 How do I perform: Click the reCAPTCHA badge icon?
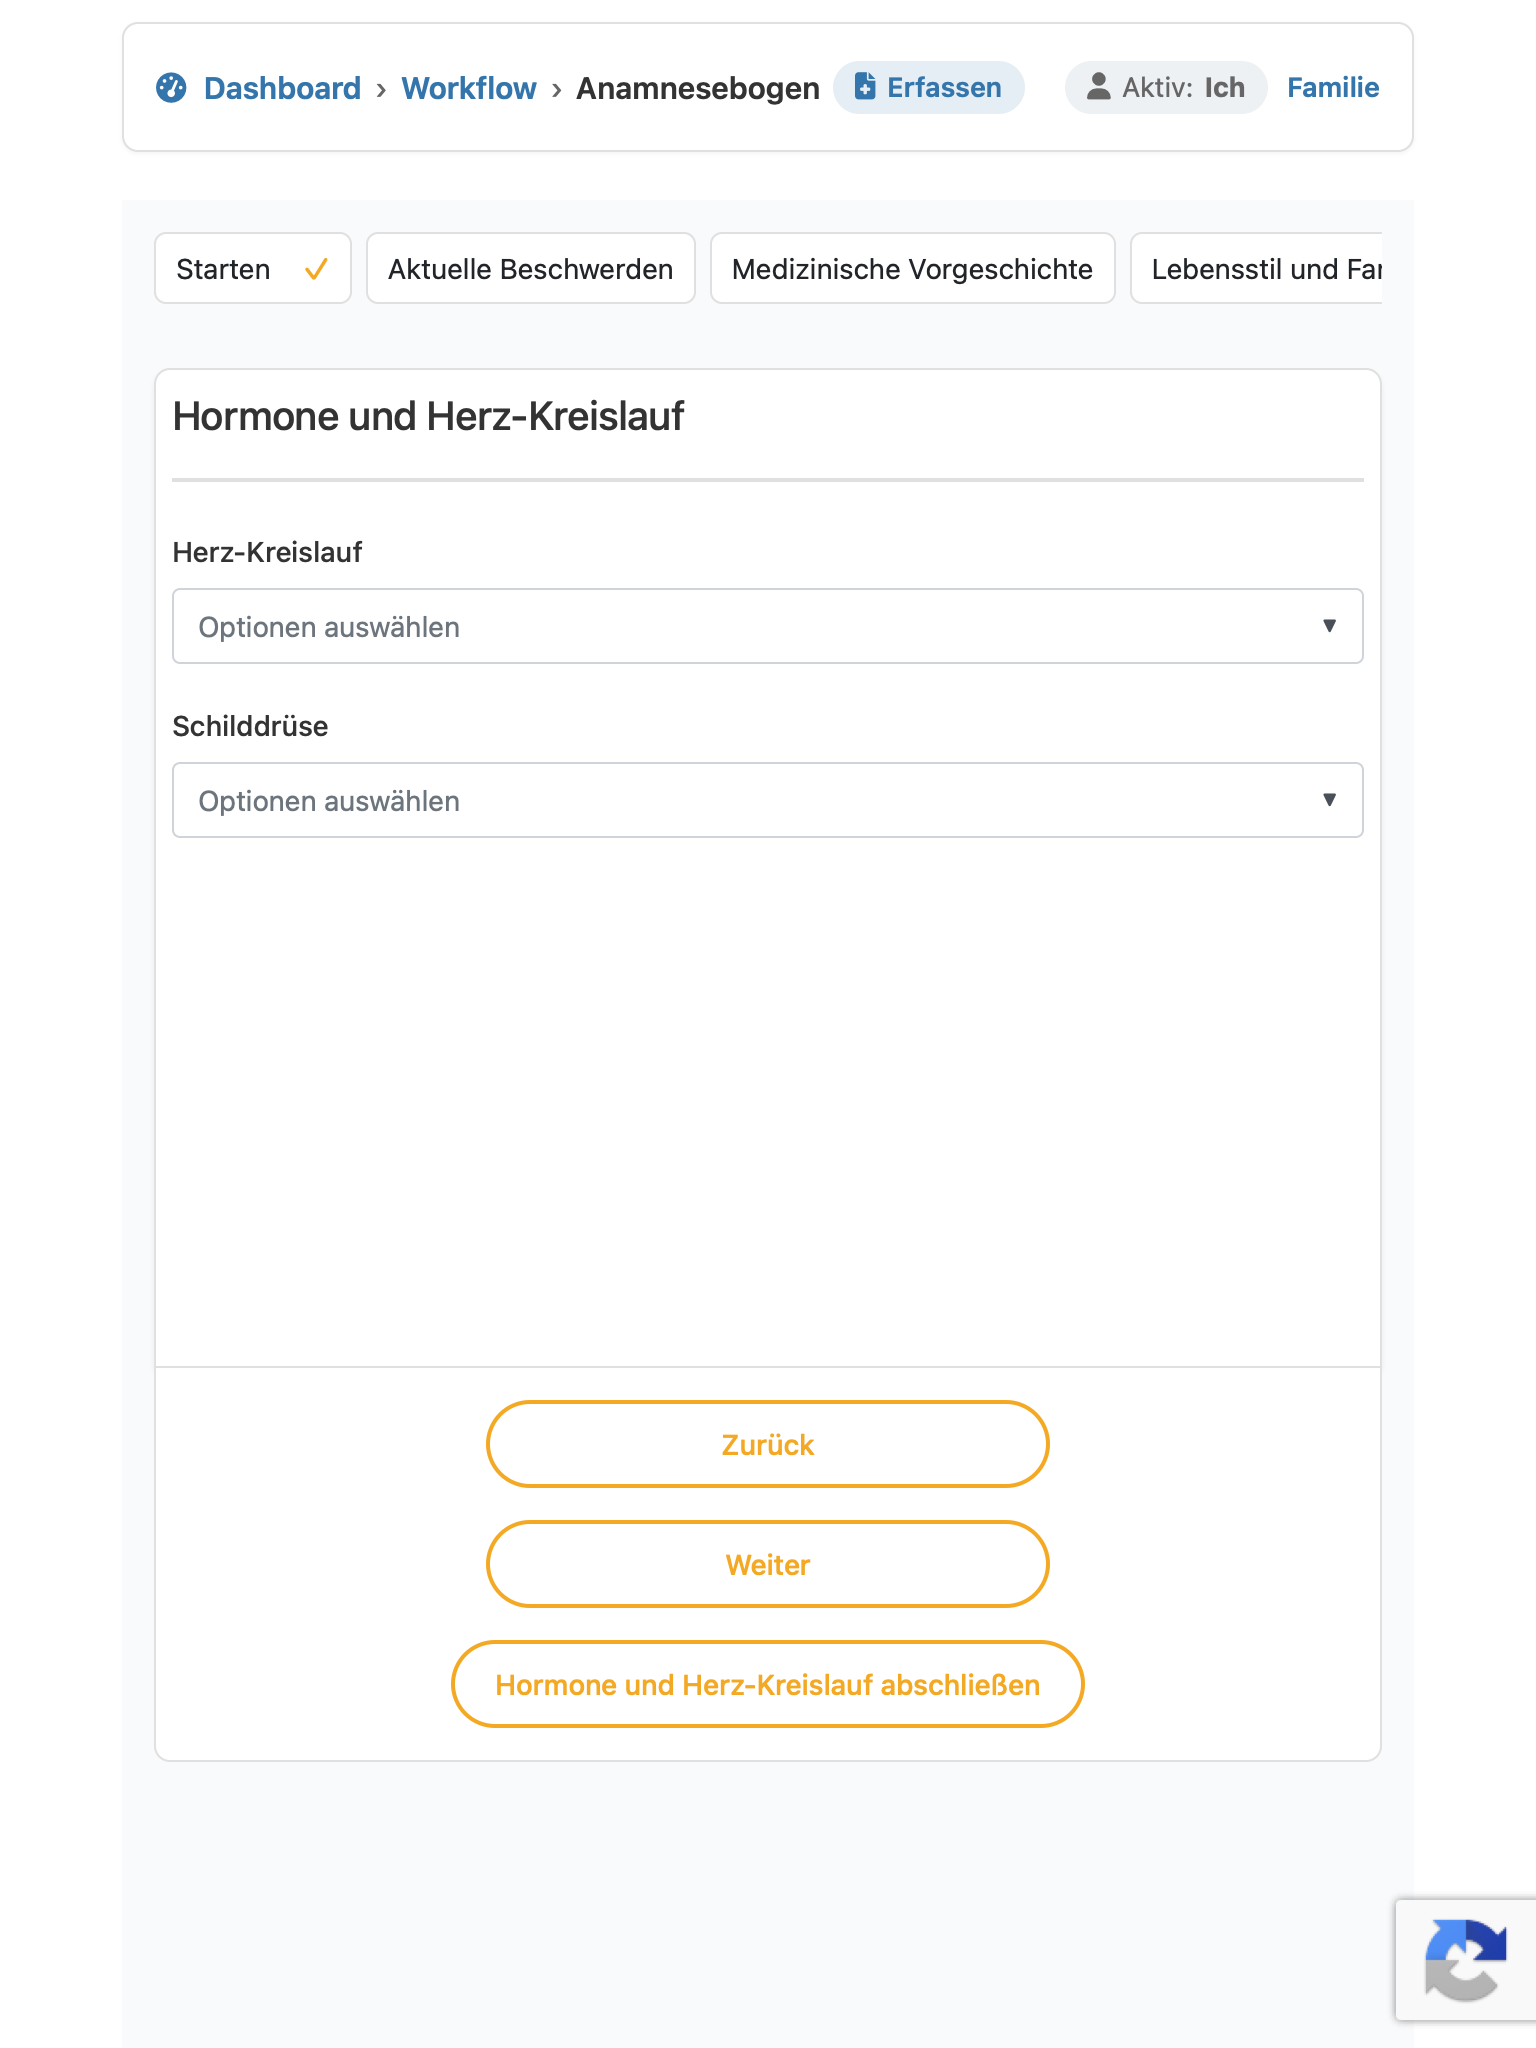[1465, 1959]
